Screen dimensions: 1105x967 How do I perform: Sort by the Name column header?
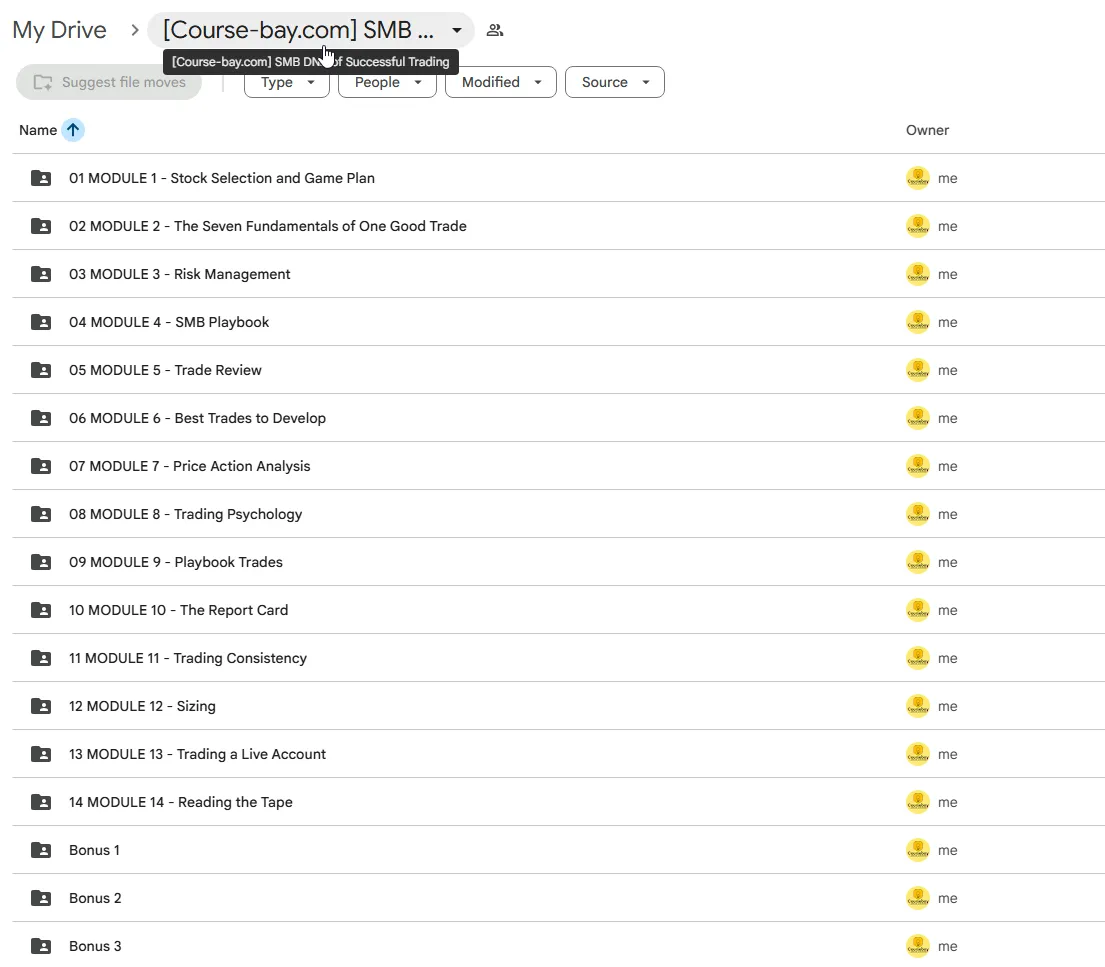tap(38, 130)
